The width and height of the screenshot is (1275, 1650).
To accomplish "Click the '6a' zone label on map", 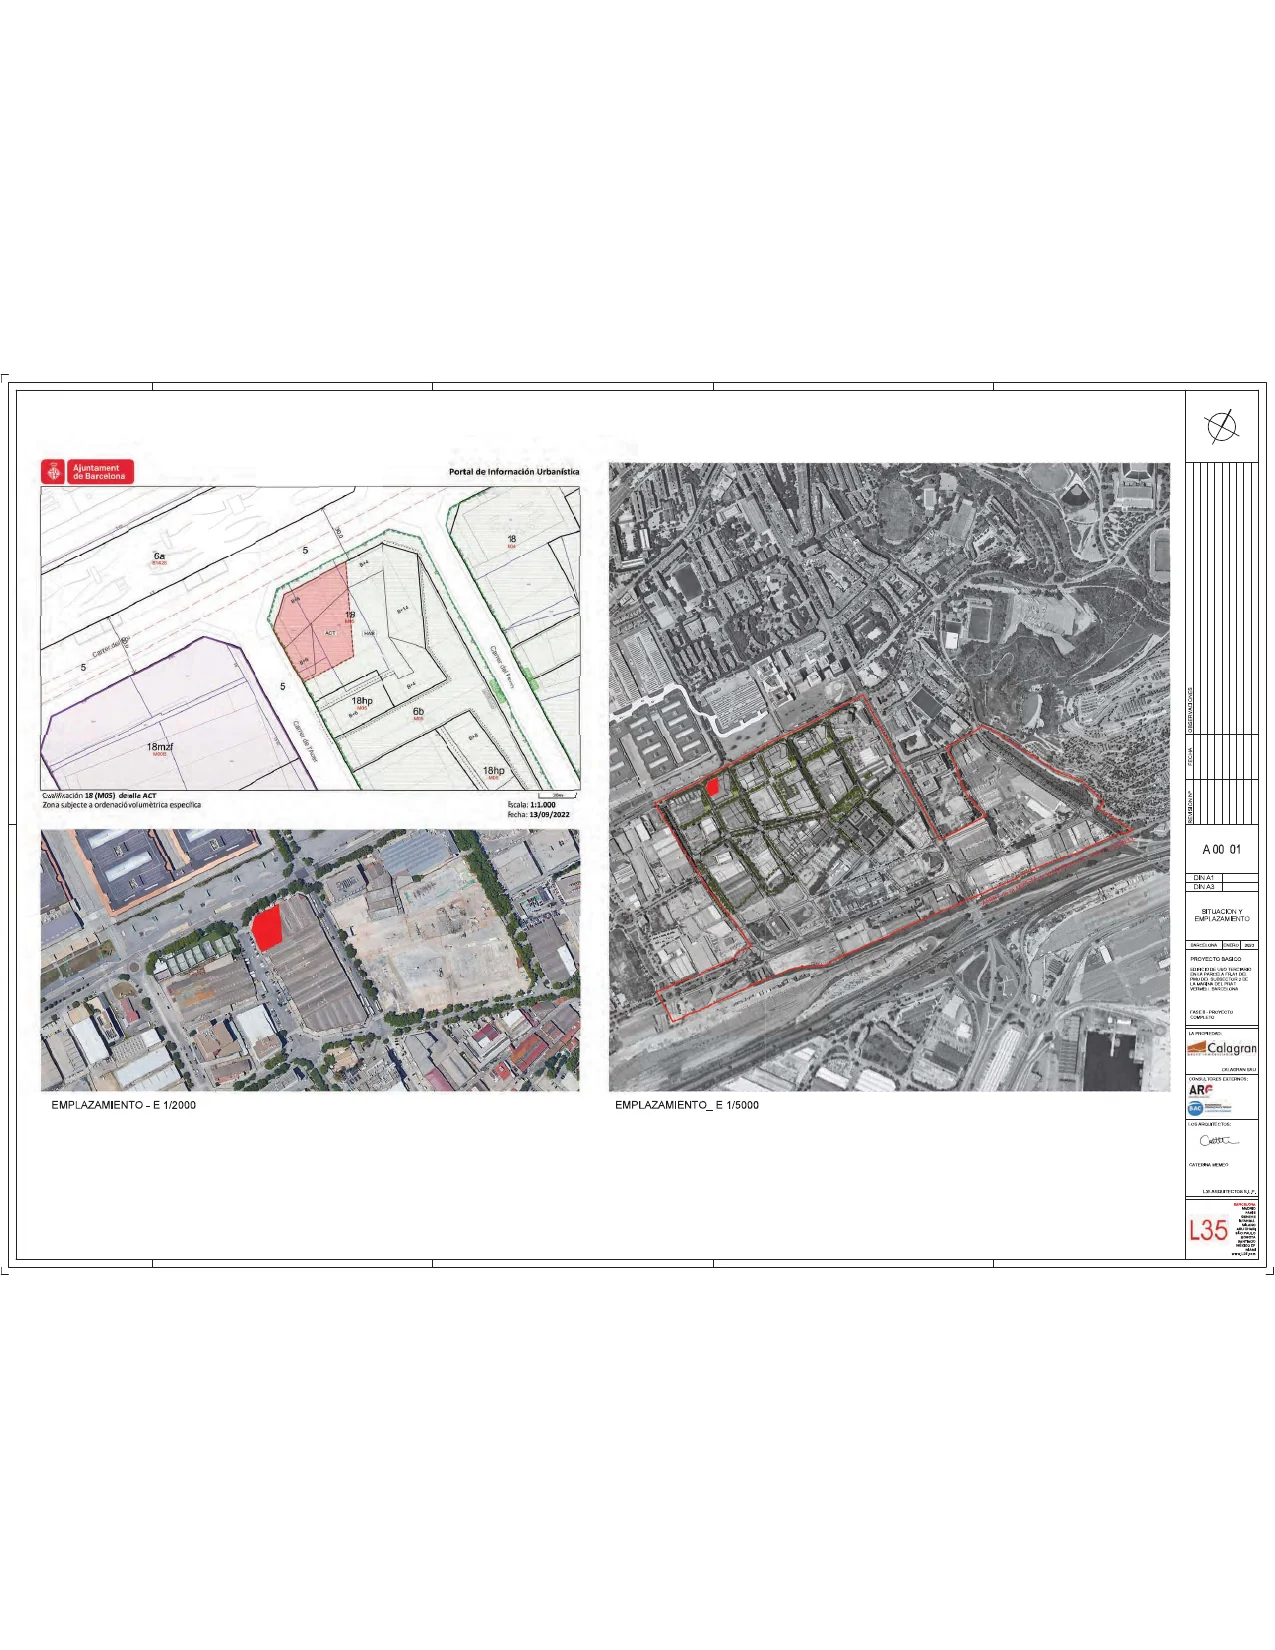I will 159,556.
